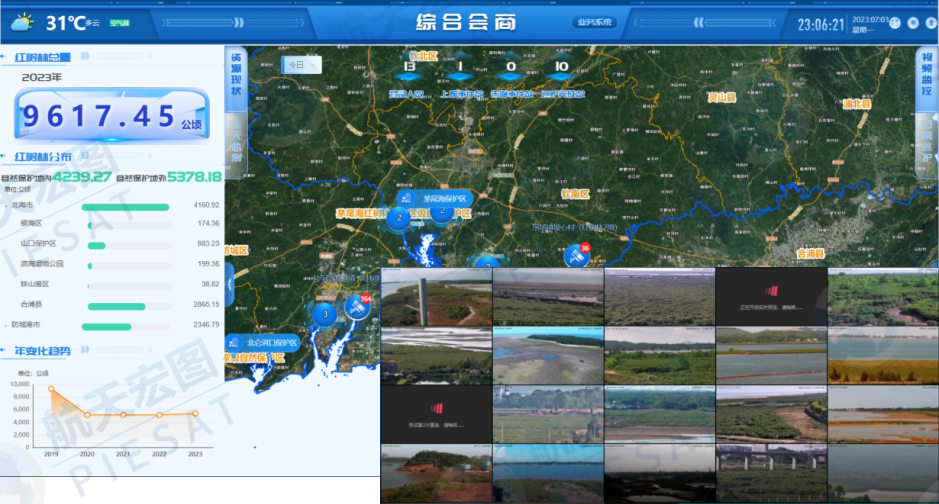Collapse the 防城港市 tree row

6,325
